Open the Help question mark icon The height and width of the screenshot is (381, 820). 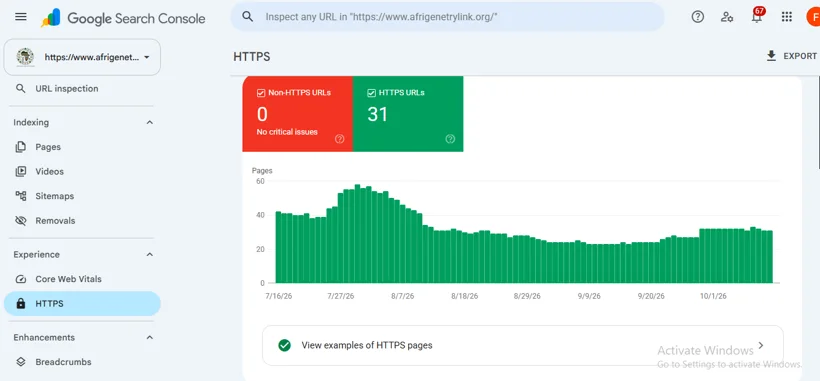698,17
